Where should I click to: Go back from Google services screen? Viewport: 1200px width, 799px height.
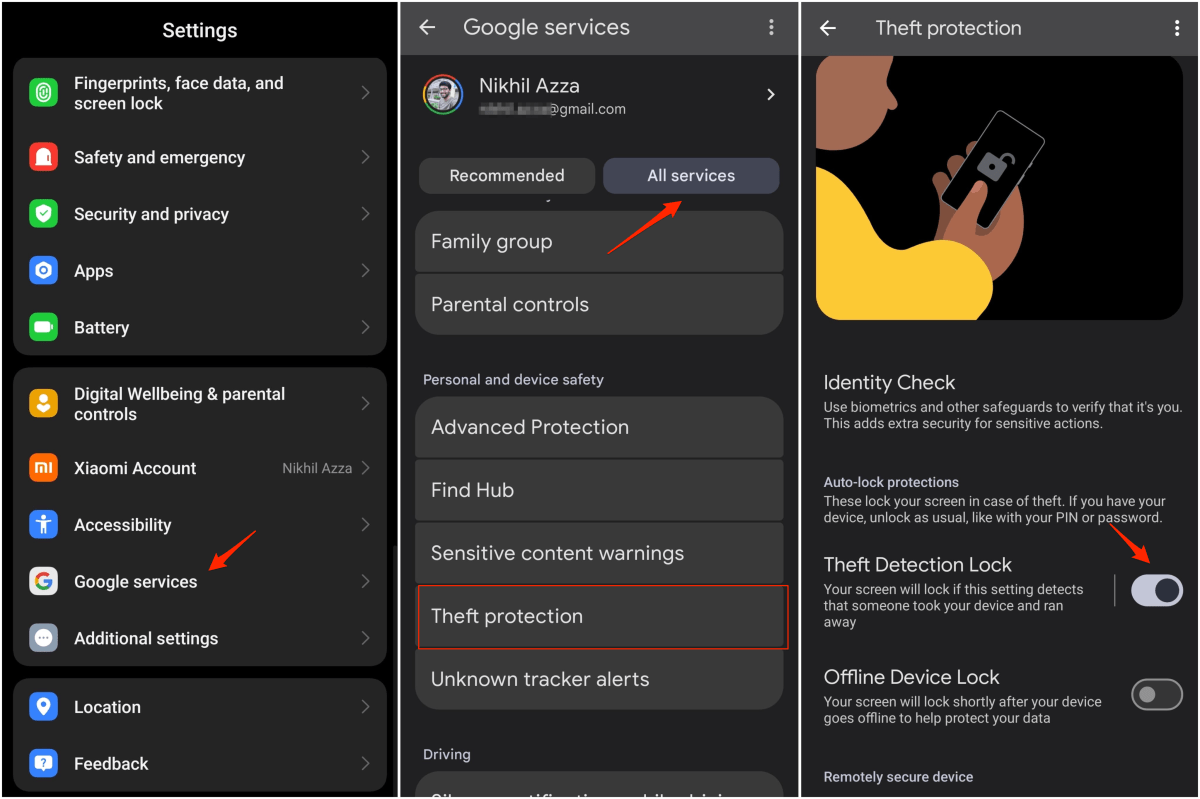(428, 28)
